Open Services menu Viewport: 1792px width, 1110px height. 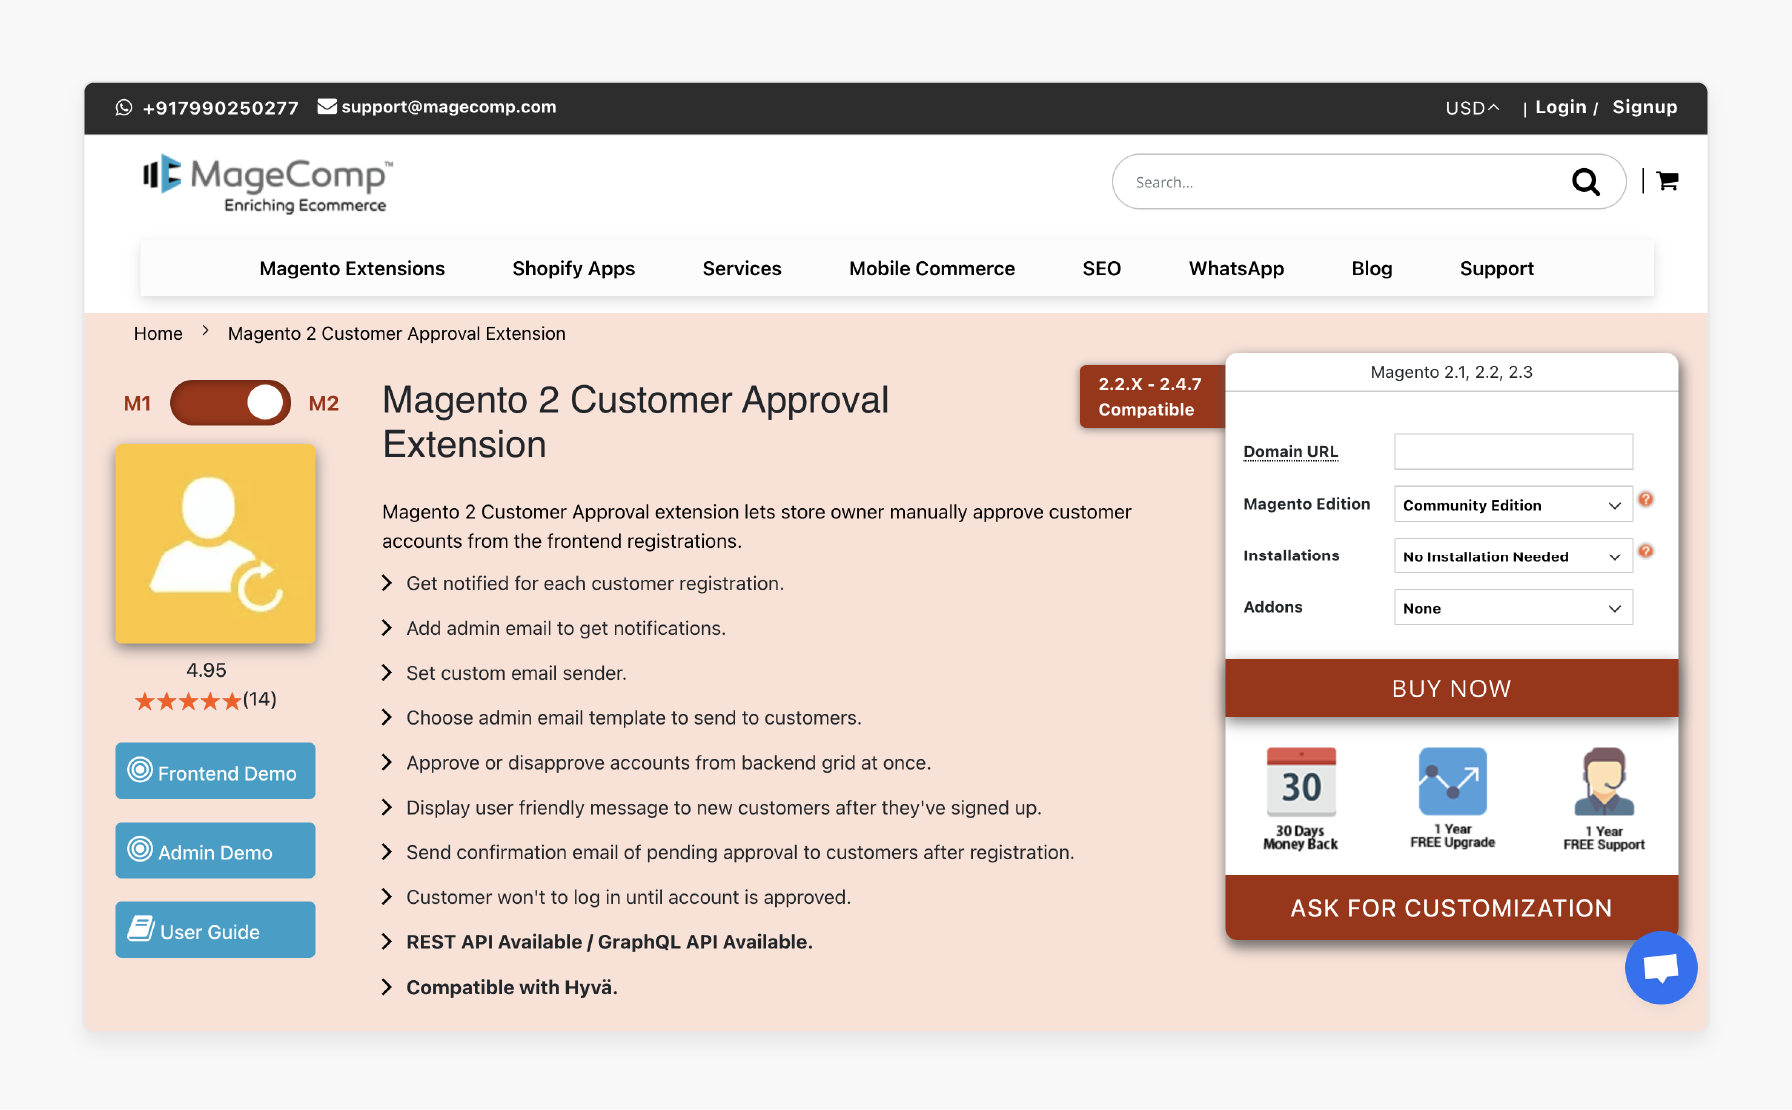click(x=742, y=269)
